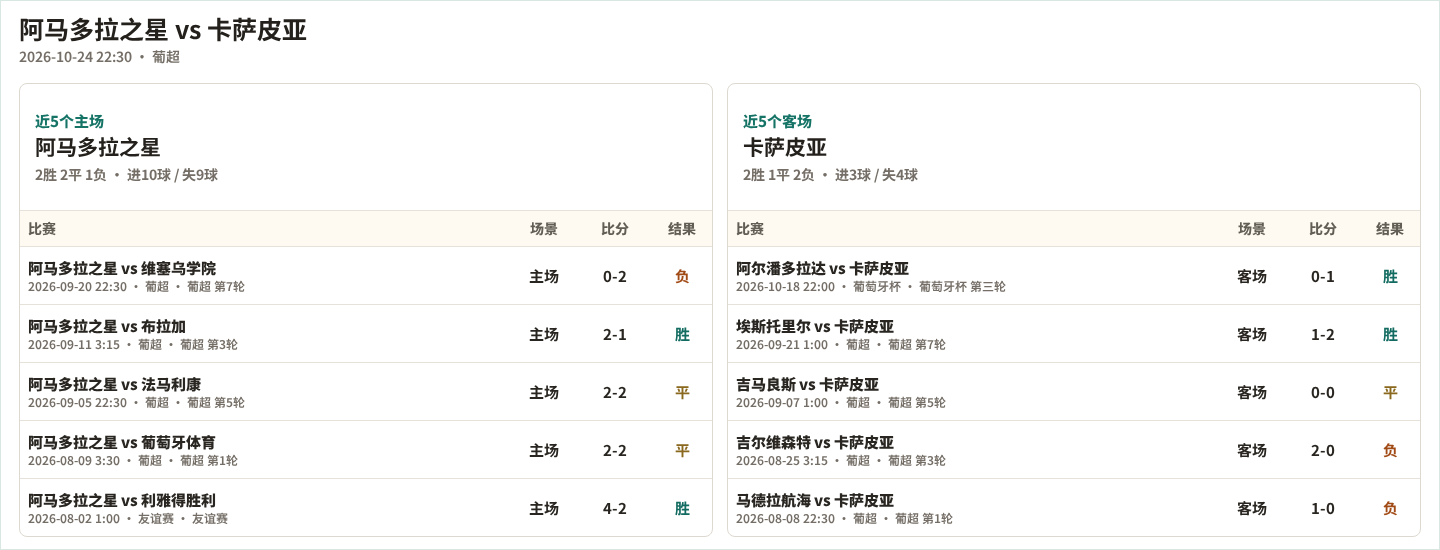
Task: Click the summary 2胜 2平 1负 进10球 / 失9球
Action: [x=126, y=175]
